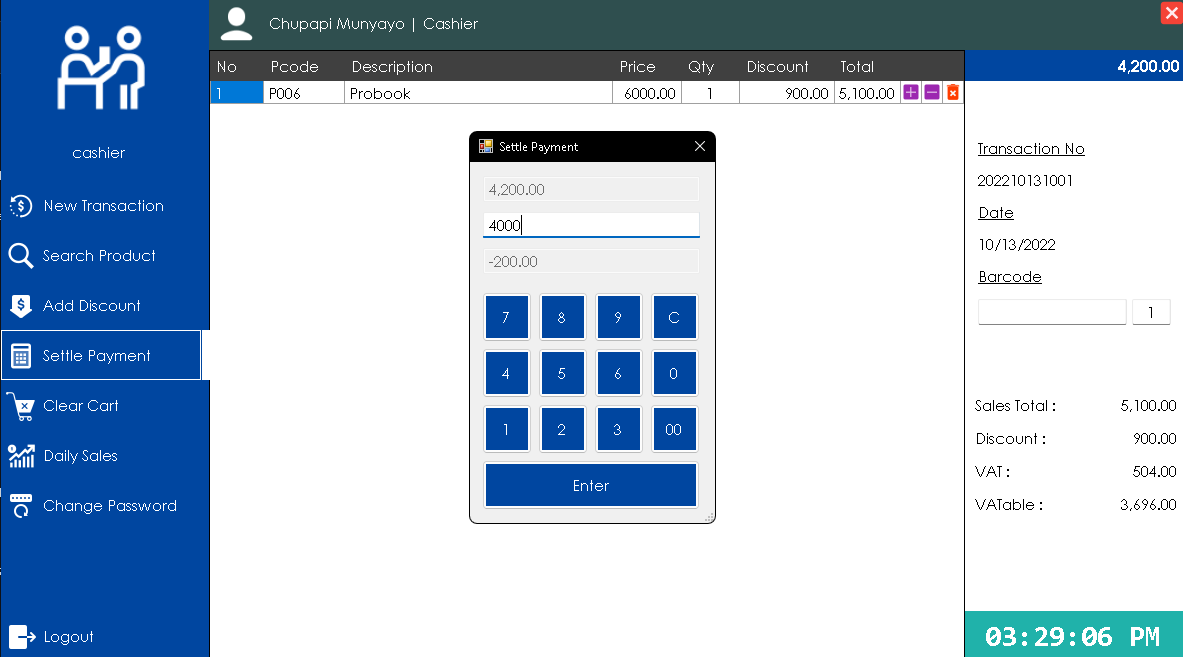Click Description cell Probook
This screenshot has height=657, width=1183.
click(478, 93)
